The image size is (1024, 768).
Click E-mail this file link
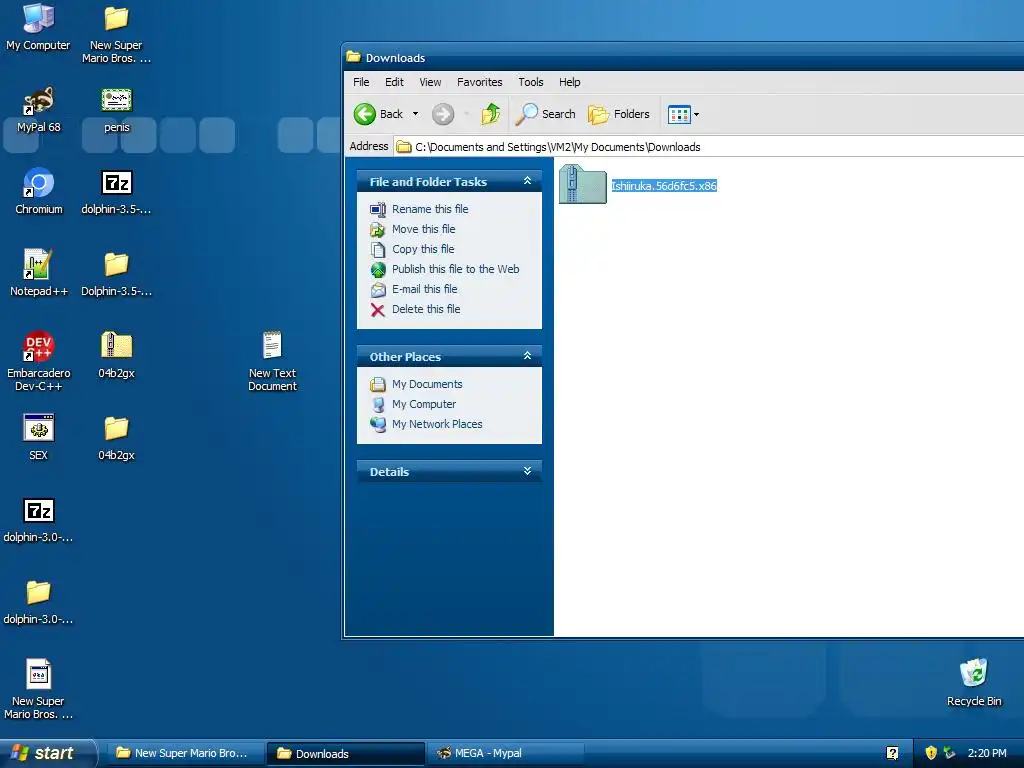(424, 289)
